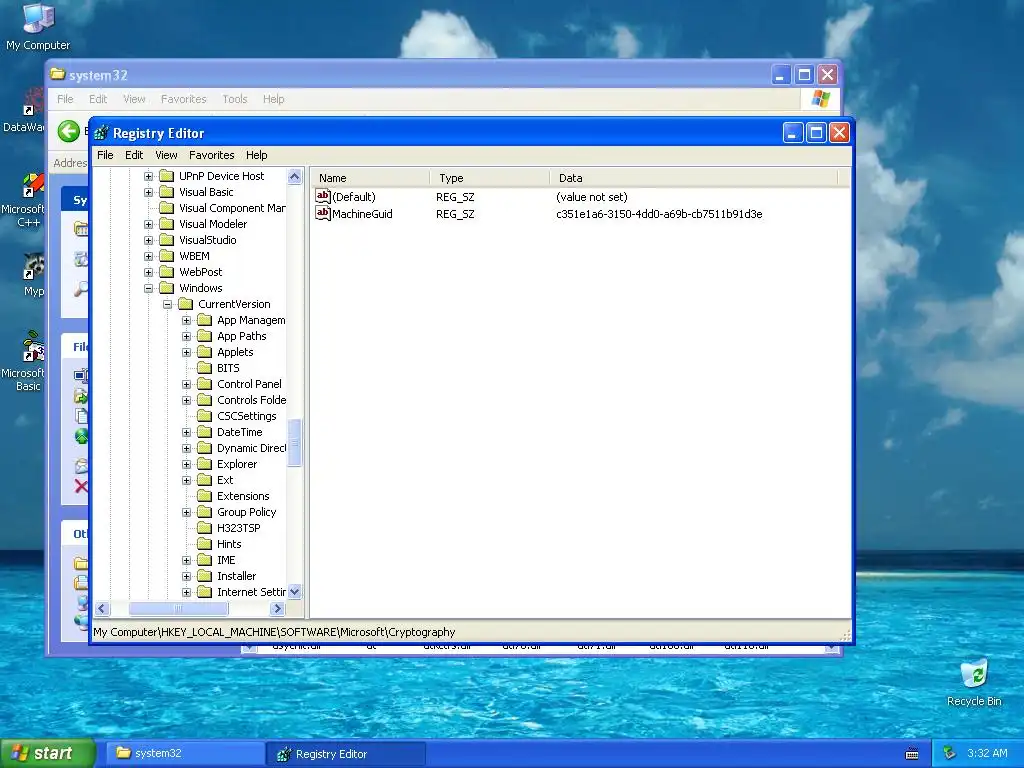Click the clock showing 3:32 AM
This screenshot has width=1024, height=768.
(987, 753)
